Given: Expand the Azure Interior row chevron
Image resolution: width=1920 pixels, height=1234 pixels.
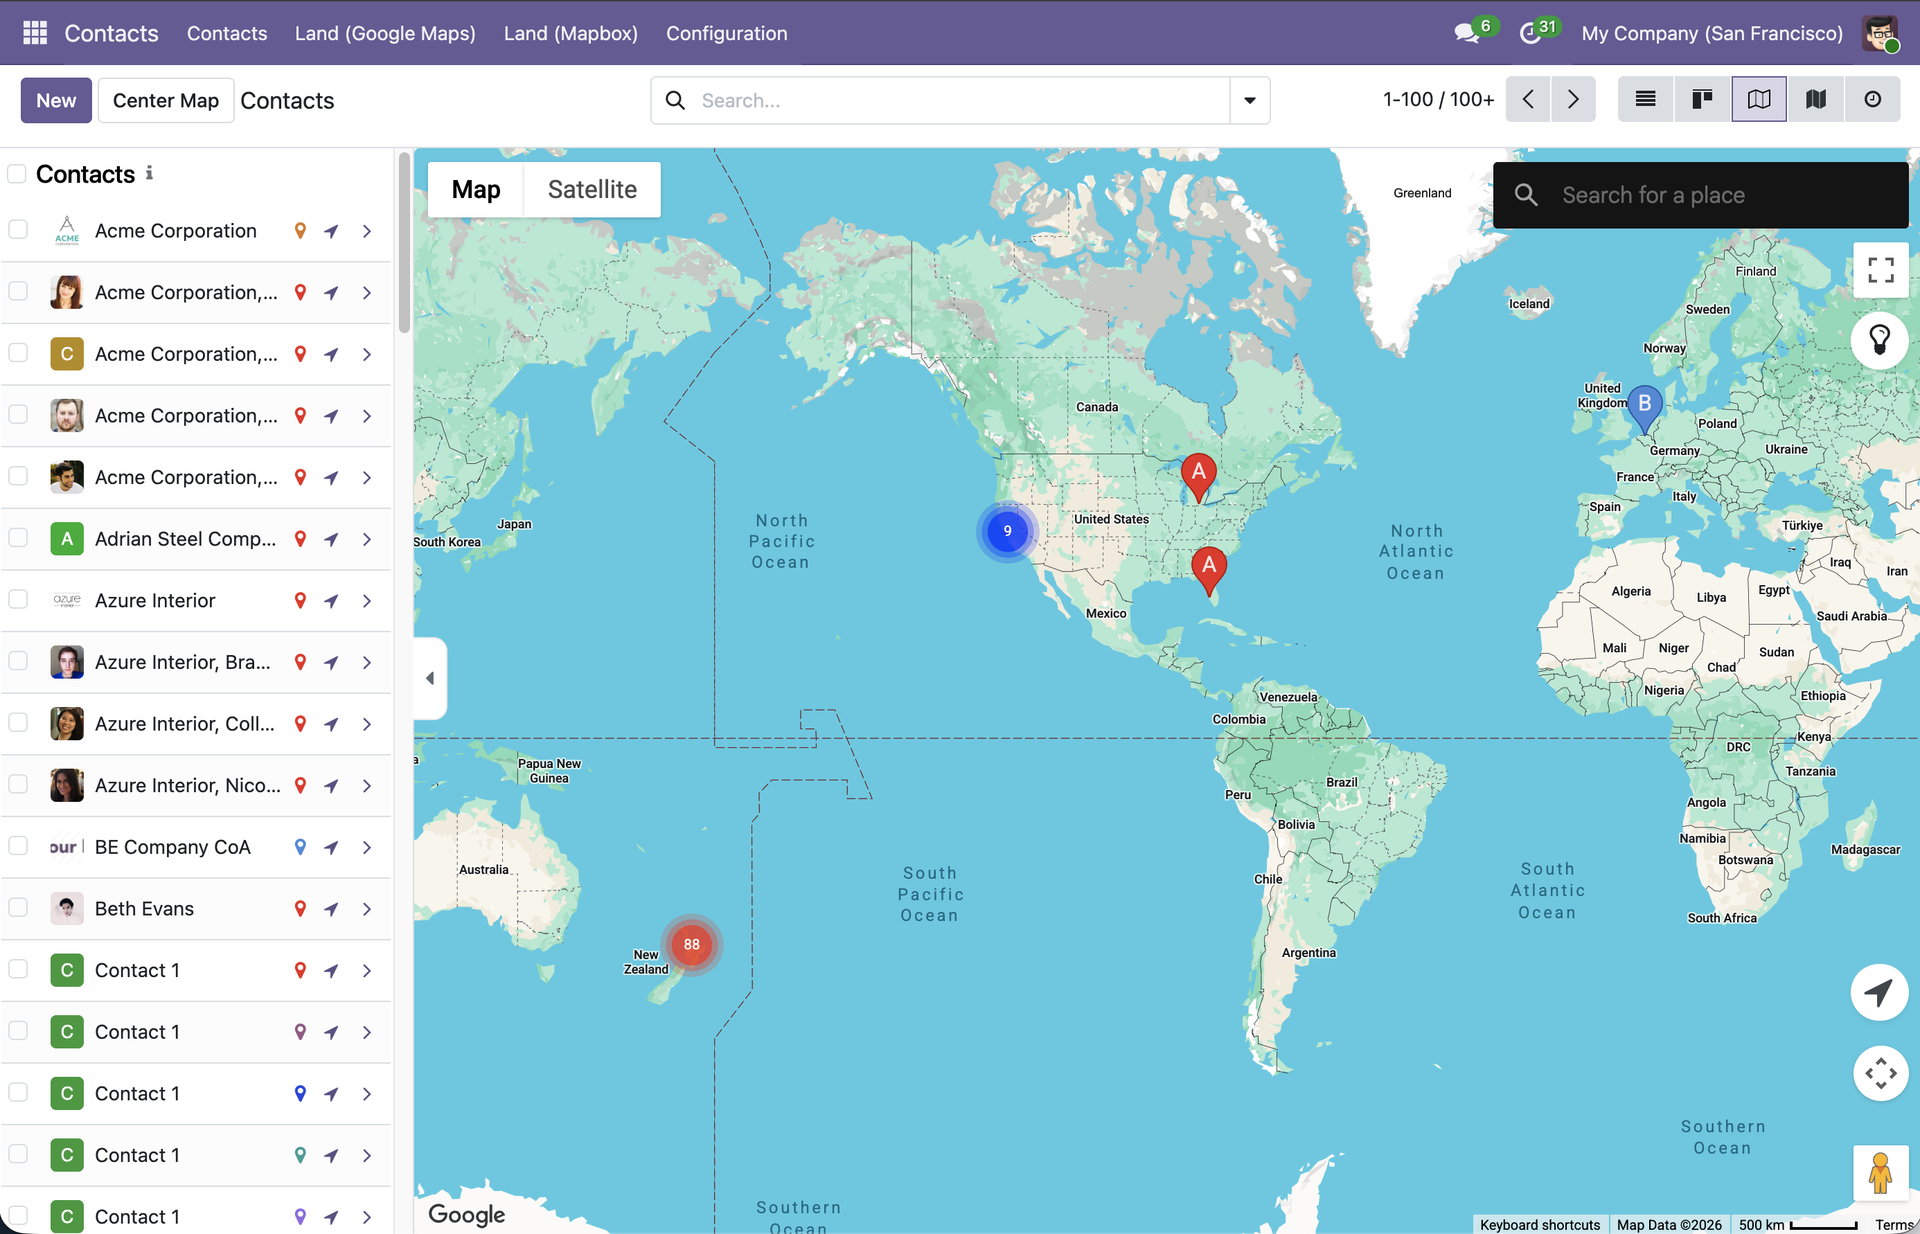Looking at the screenshot, I should [x=367, y=601].
